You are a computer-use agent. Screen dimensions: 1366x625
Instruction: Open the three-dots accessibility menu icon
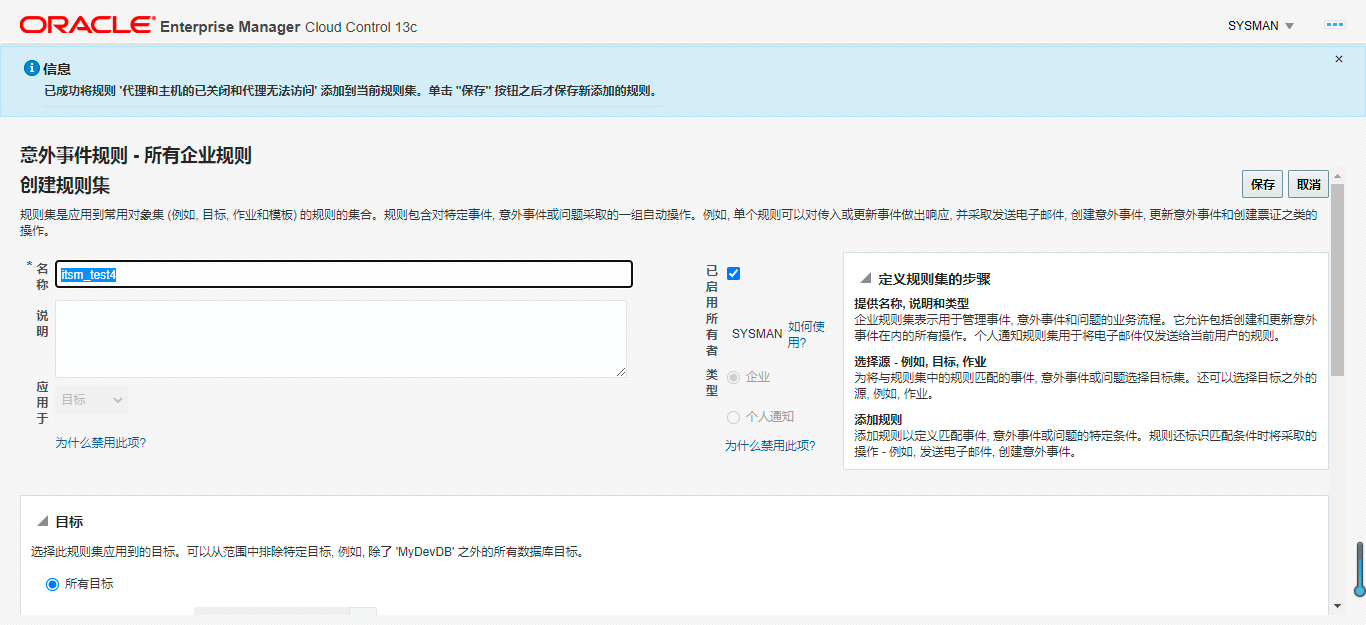(x=1335, y=25)
